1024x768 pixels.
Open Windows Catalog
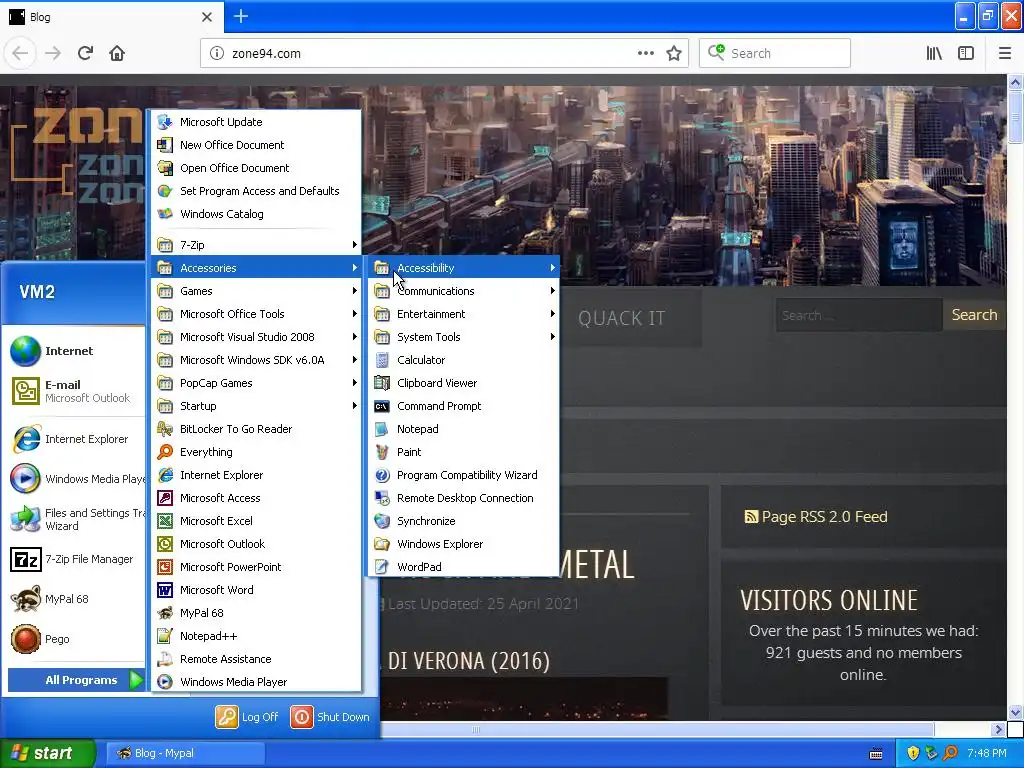[x=256, y=214]
